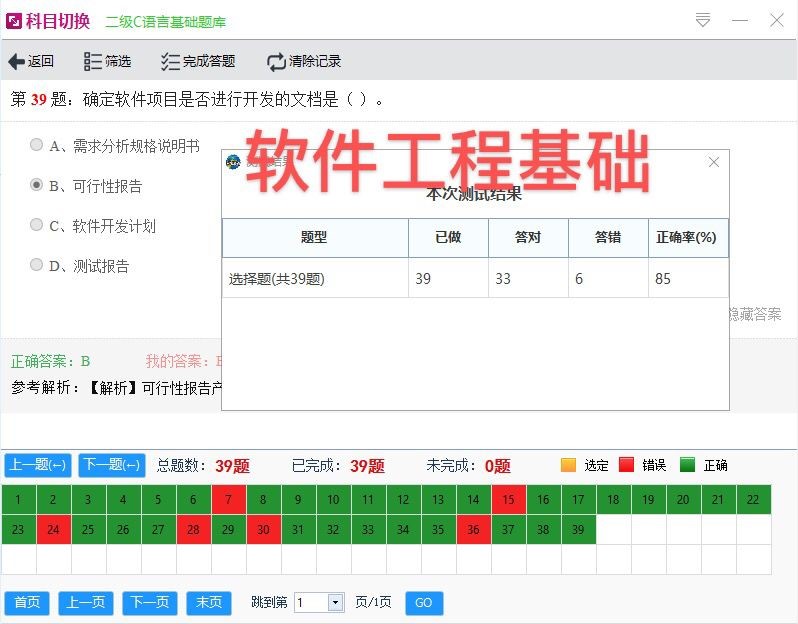
Task: Choose option D 测试报告
Action: coord(37,265)
